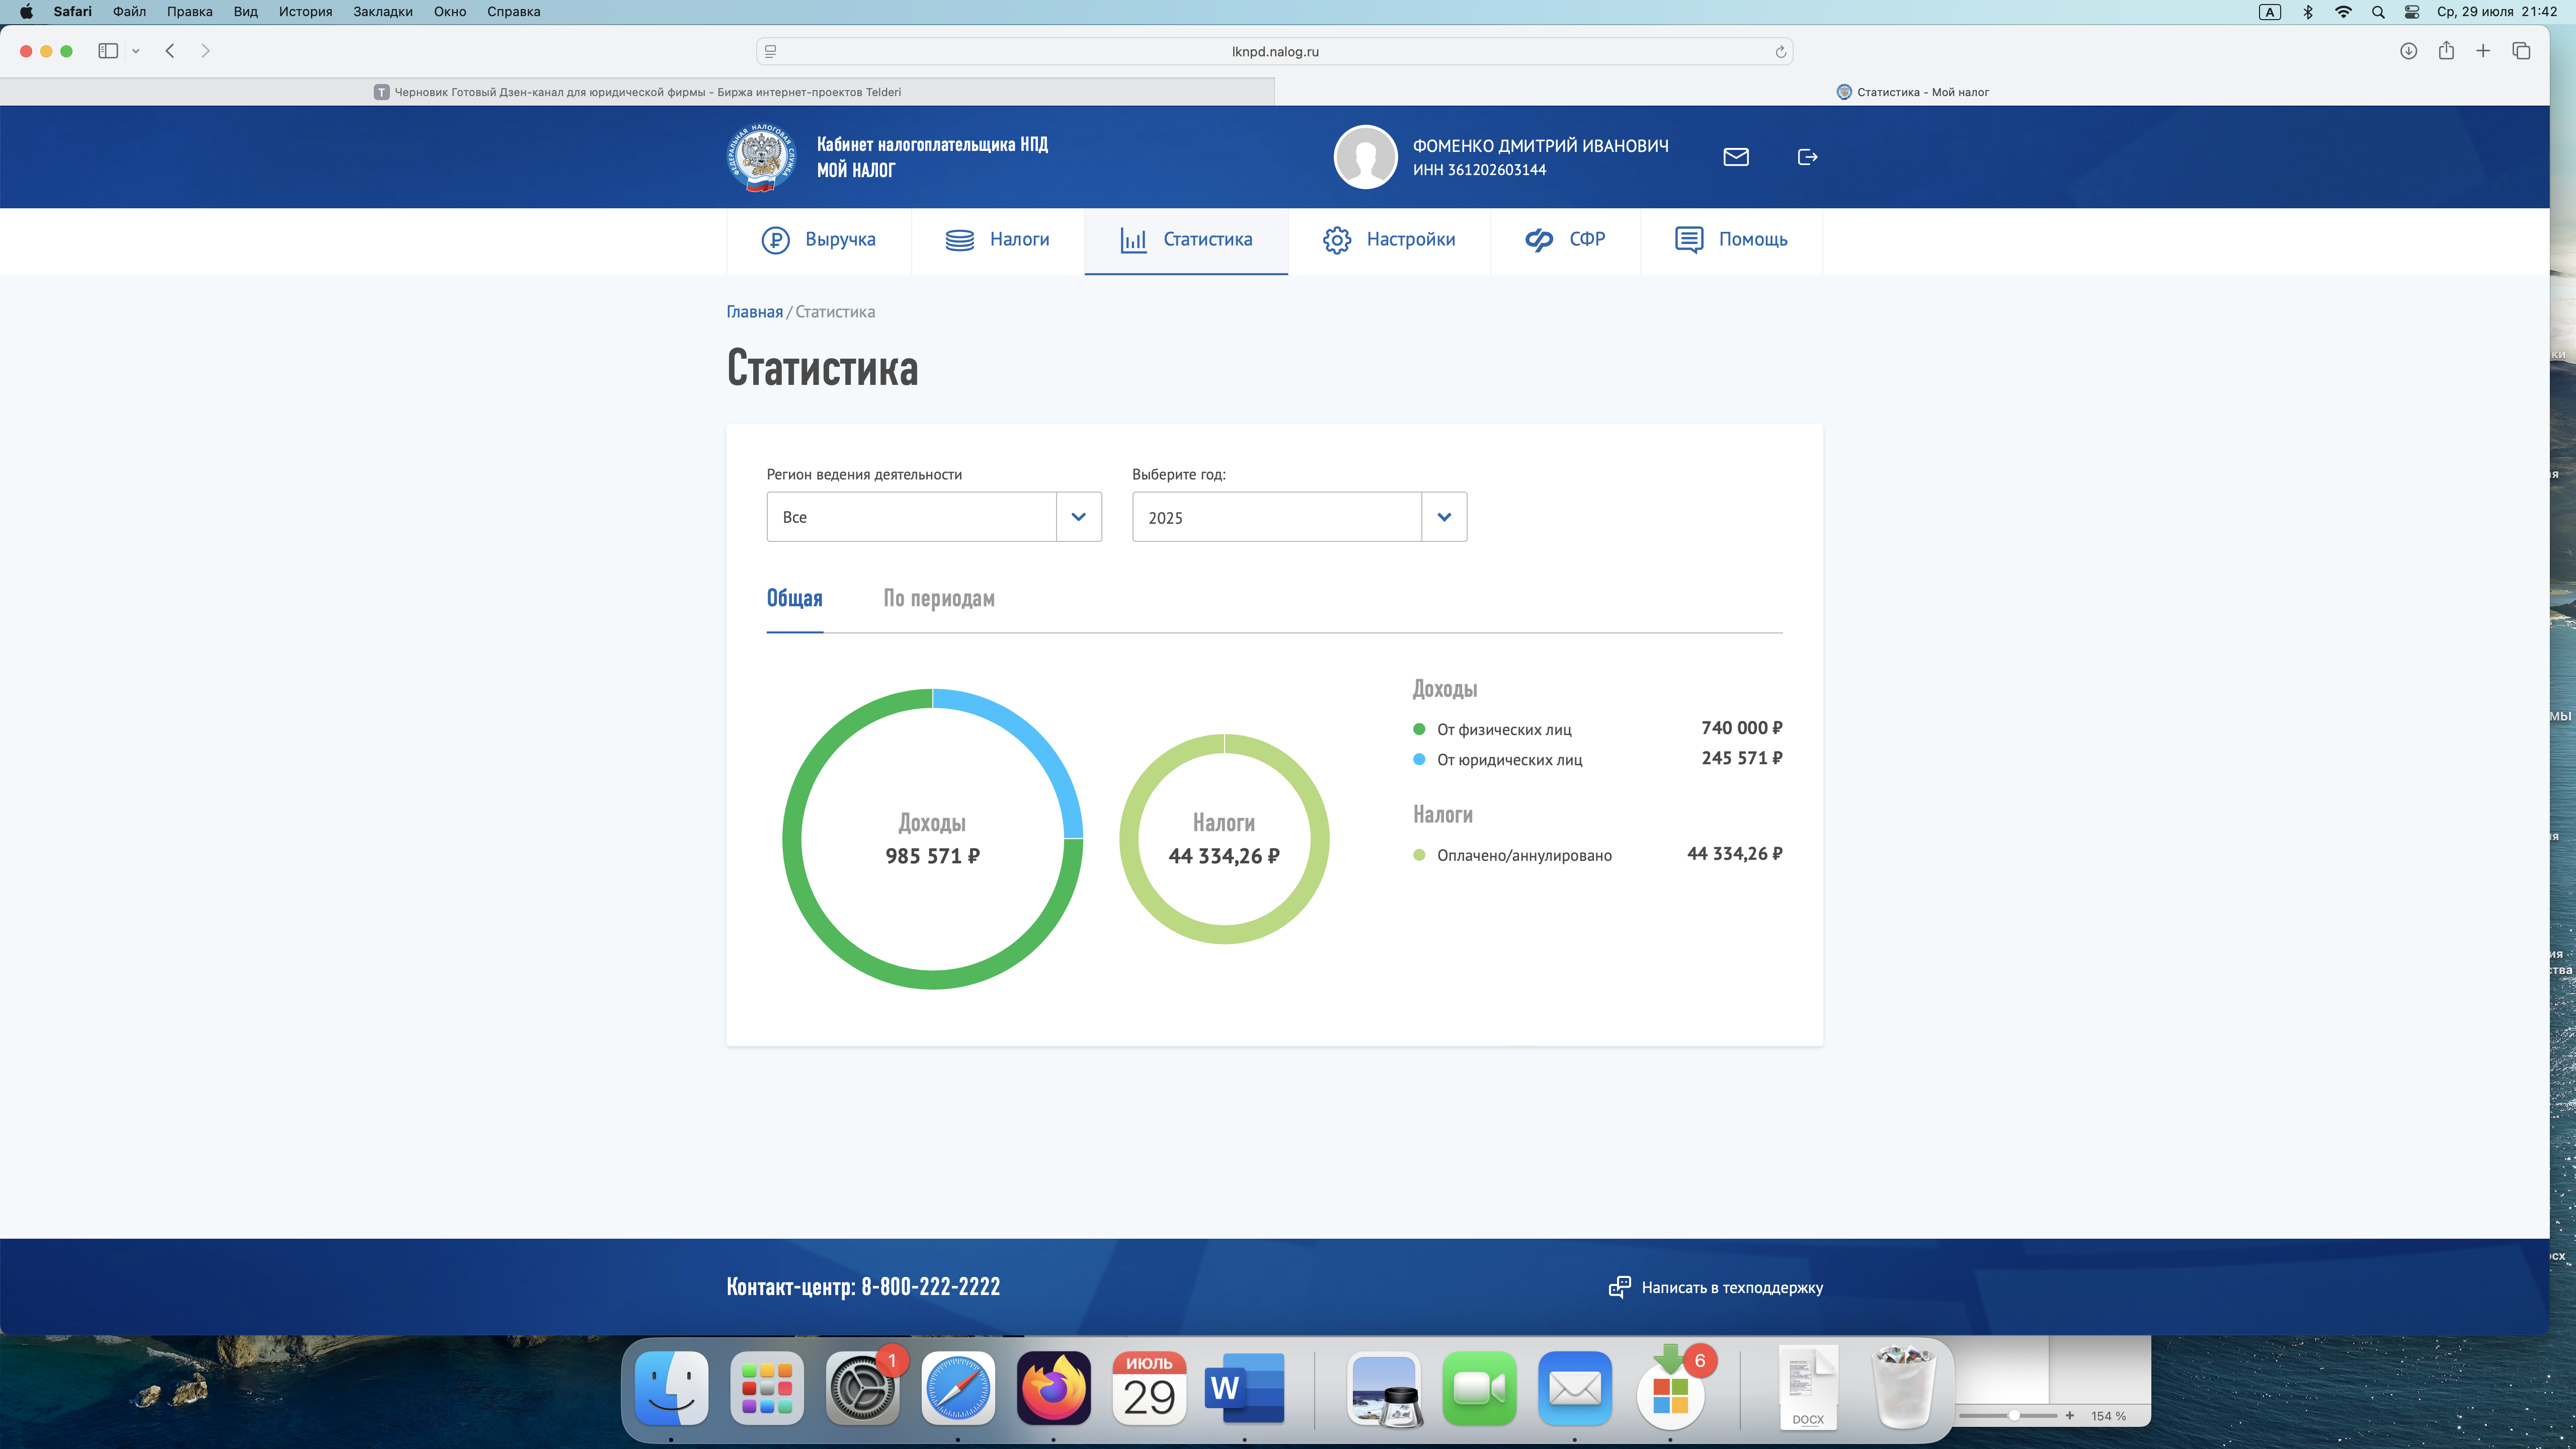Screen dimensions: 2576x1449
Task: Open the Статистика navigation item
Action: coord(1186,240)
